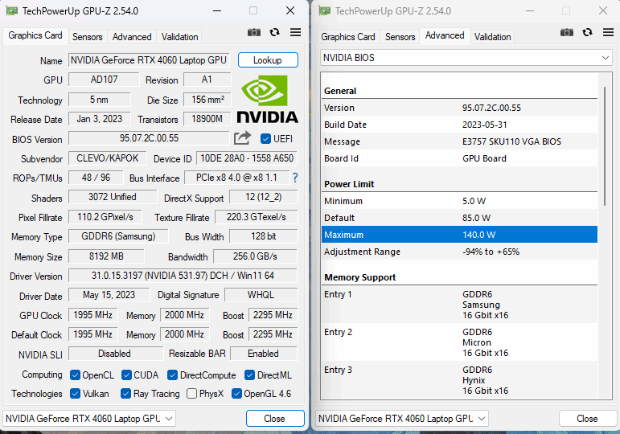Click the BIOS export share icon
Viewport: 620px width, 434px height.
point(242,138)
